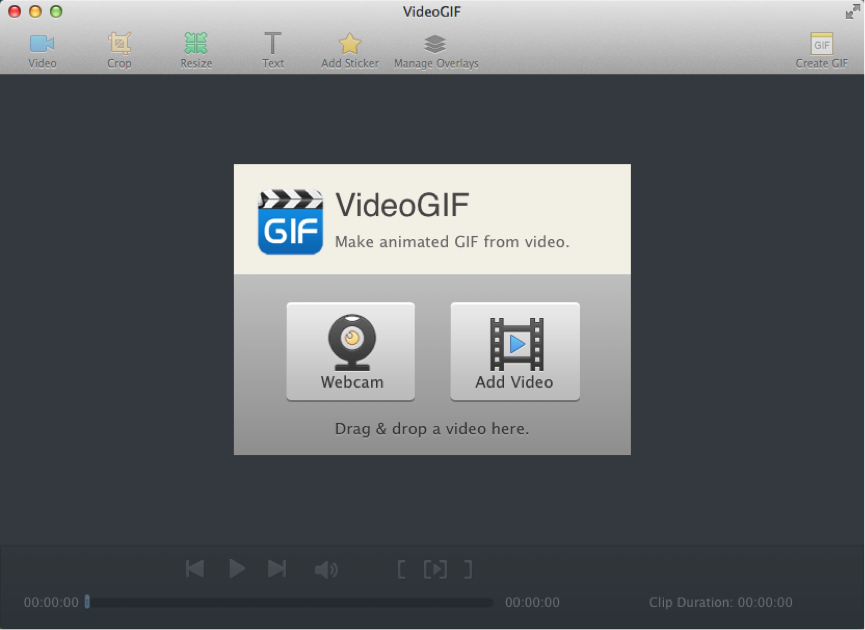This screenshot has width=865, height=630.
Task: Click the timeline scrubber handle
Action: click(87, 602)
